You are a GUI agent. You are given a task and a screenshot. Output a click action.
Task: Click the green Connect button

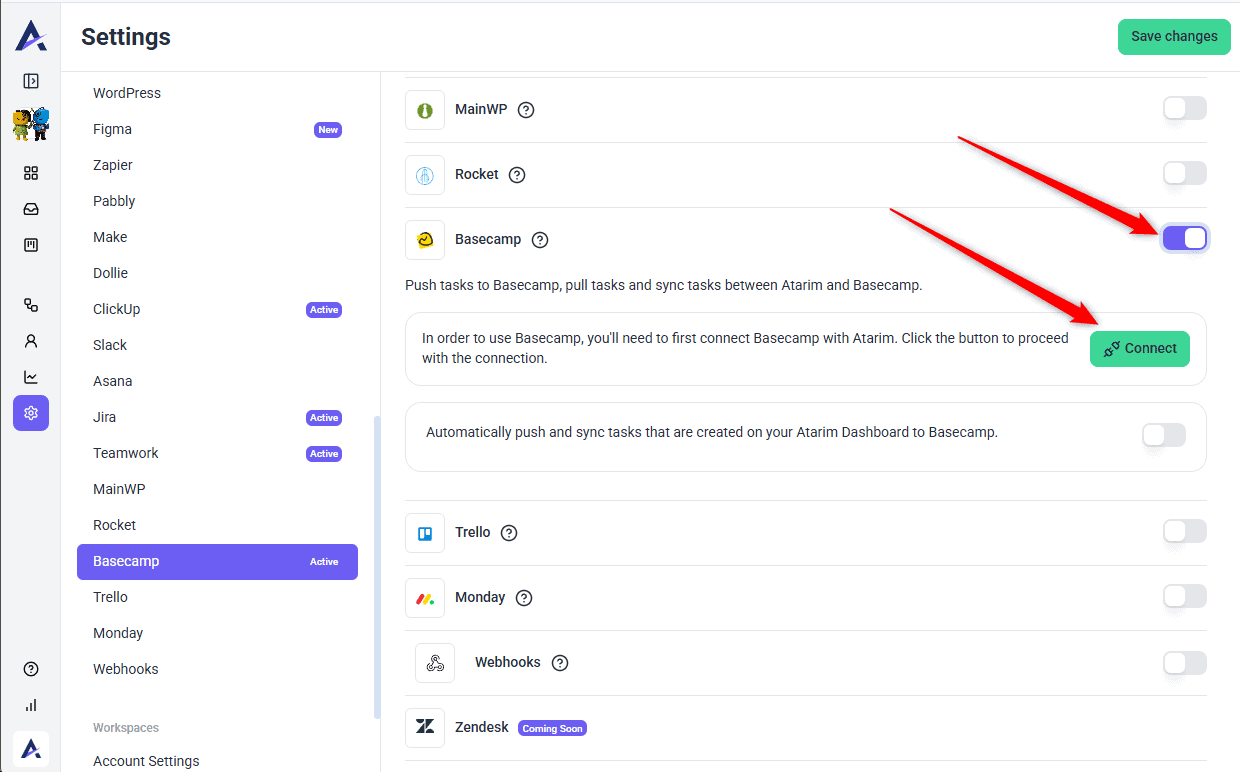point(1140,349)
